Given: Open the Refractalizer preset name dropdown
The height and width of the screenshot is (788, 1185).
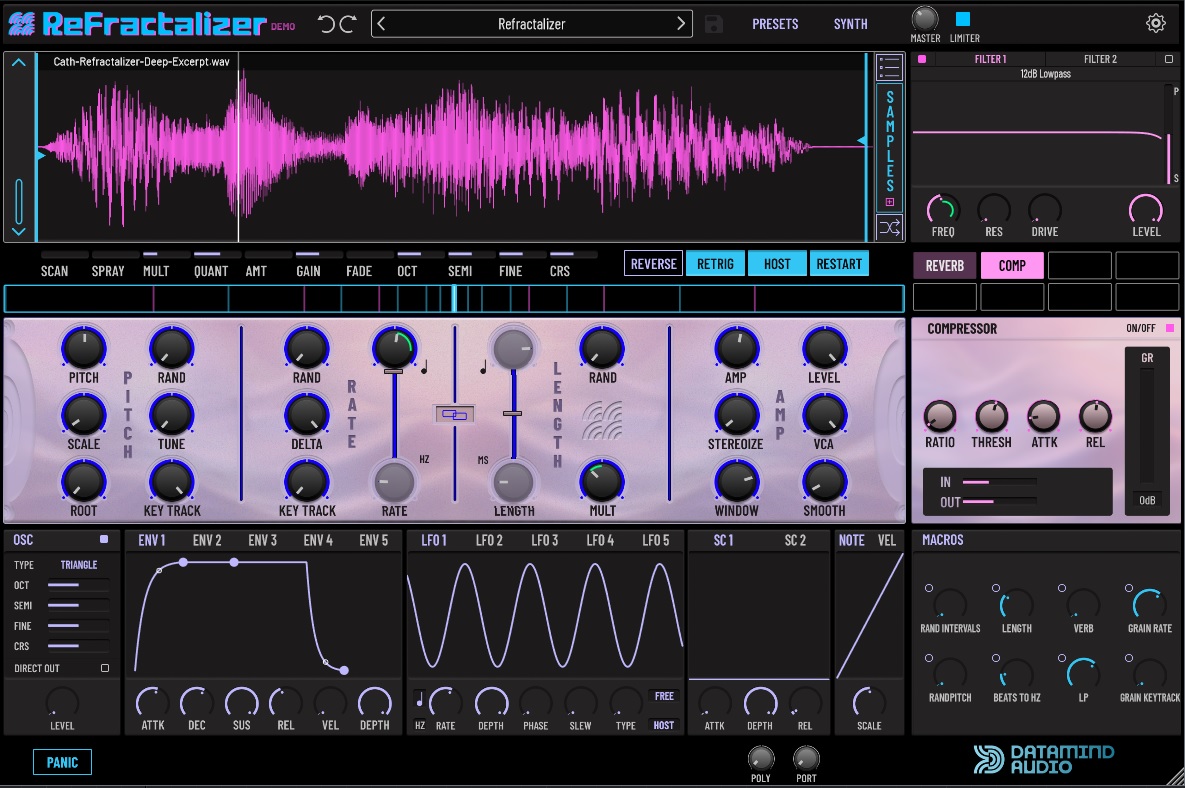Looking at the screenshot, I should pos(531,24).
